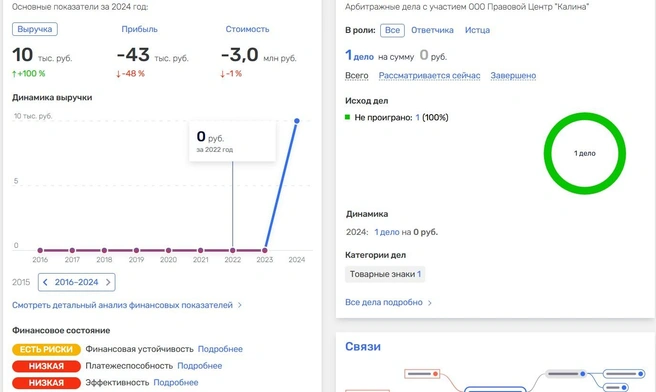This screenshot has height=392, width=656.
Task: Filter cases by Истца role
Action: pyautogui.click(x=477, y=30)
